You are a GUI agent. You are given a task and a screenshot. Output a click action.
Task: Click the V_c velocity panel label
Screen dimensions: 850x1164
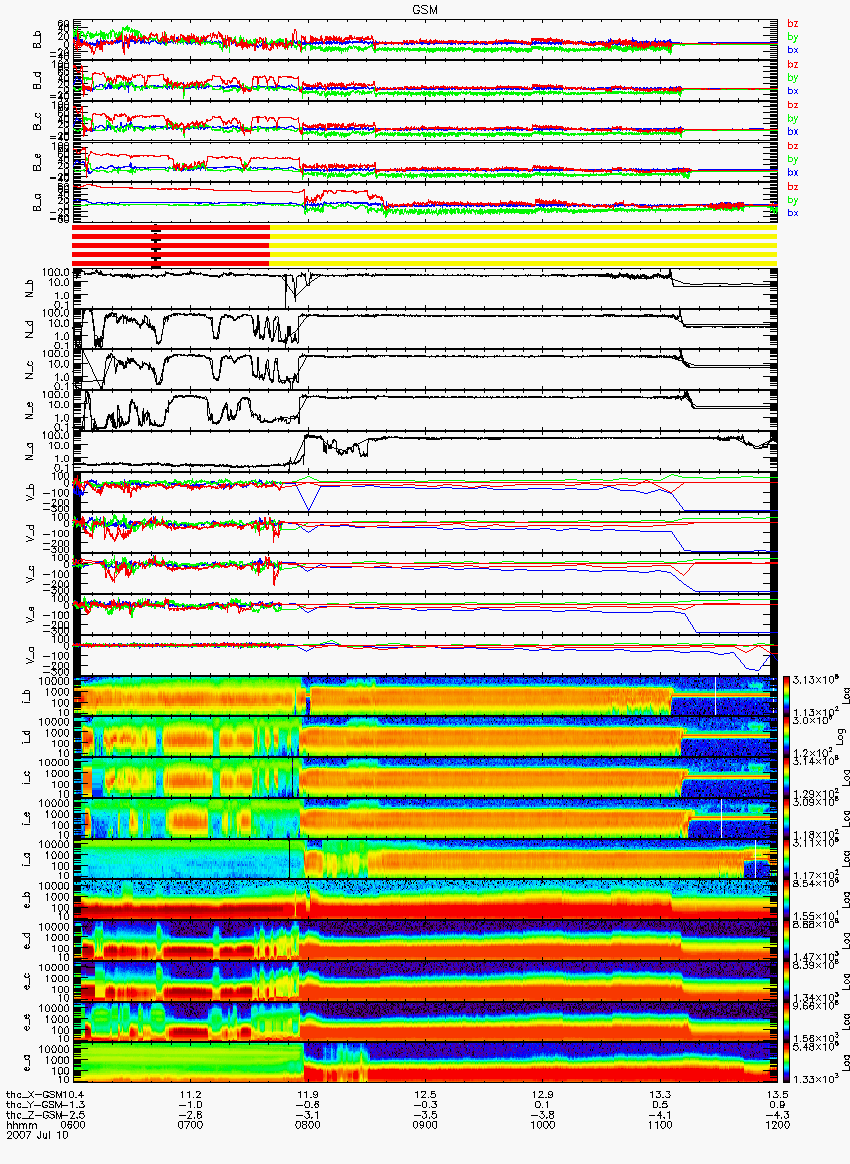30,574
